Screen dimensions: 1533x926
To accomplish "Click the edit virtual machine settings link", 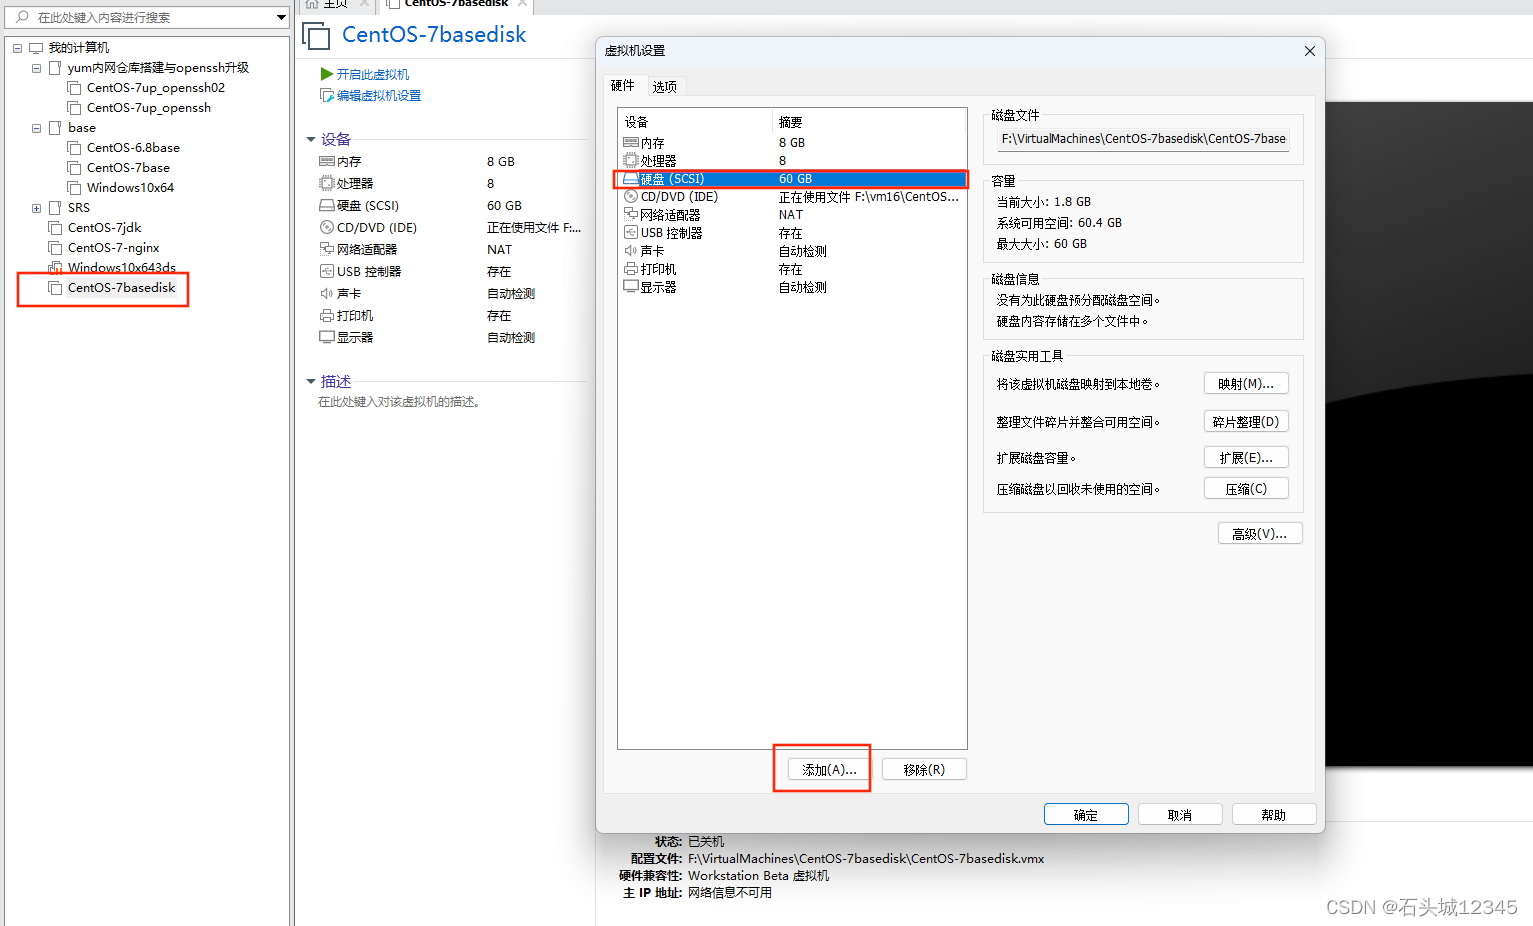I will (379, 95).
